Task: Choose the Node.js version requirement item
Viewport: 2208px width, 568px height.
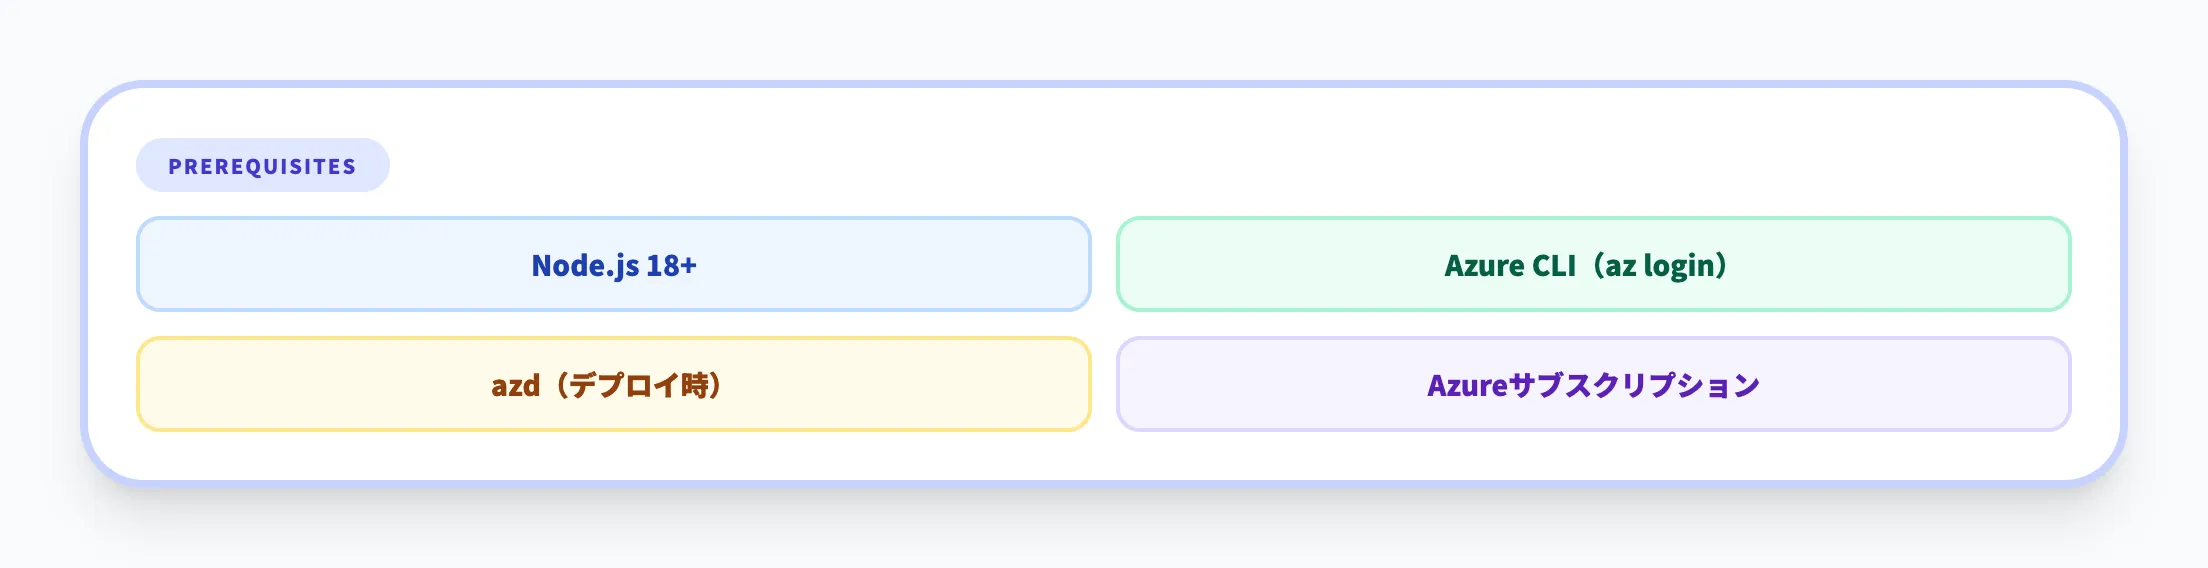Action: (x=613, y=265)
